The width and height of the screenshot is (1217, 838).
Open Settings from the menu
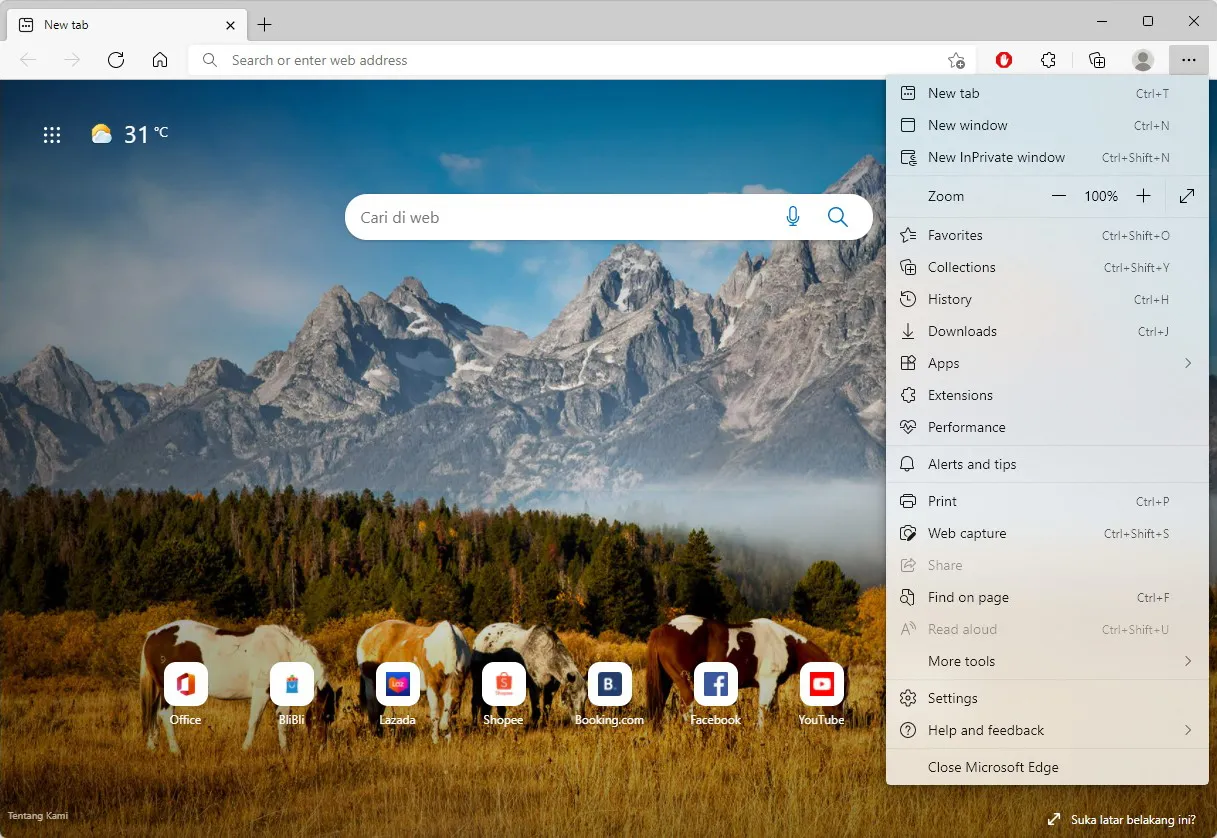pyautogui.click(x=952, y=698)
